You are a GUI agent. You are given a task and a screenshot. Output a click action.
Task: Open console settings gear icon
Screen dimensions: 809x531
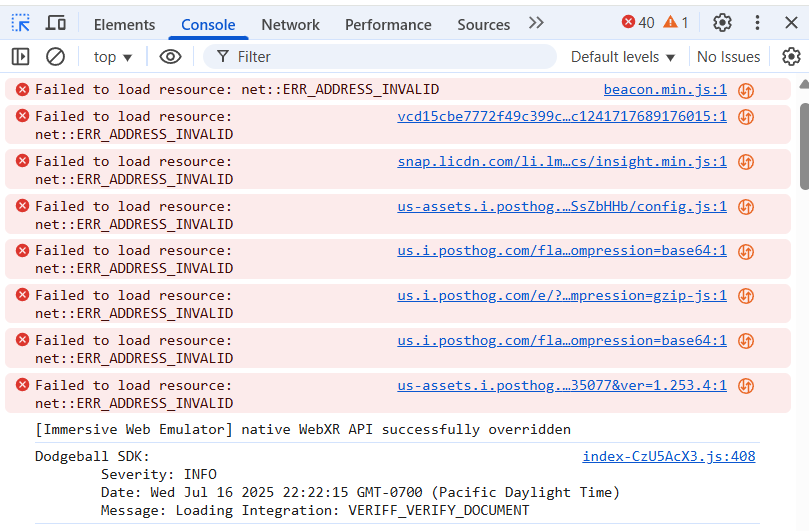point(791,57)
